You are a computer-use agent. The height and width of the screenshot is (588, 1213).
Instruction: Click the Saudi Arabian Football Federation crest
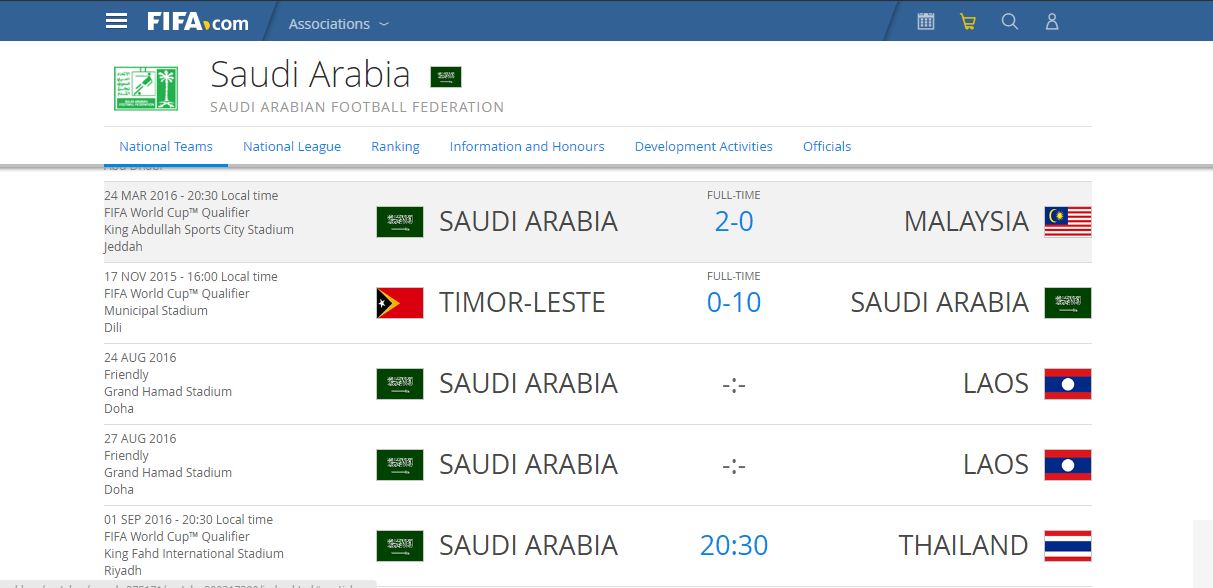point(145,89)
